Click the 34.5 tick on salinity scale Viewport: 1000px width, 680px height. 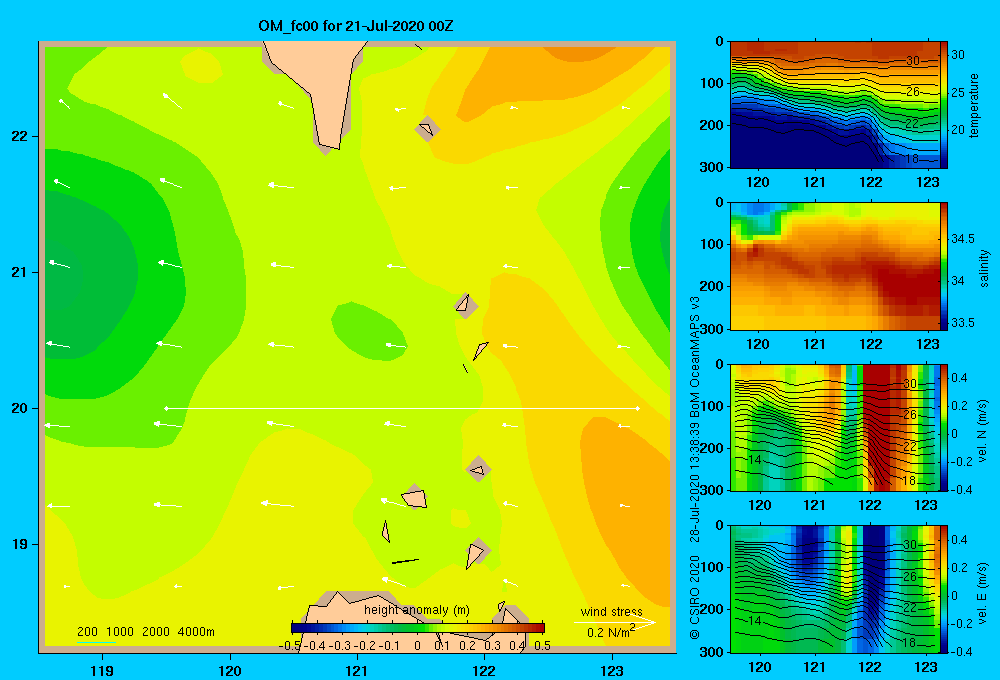(962, 239)
